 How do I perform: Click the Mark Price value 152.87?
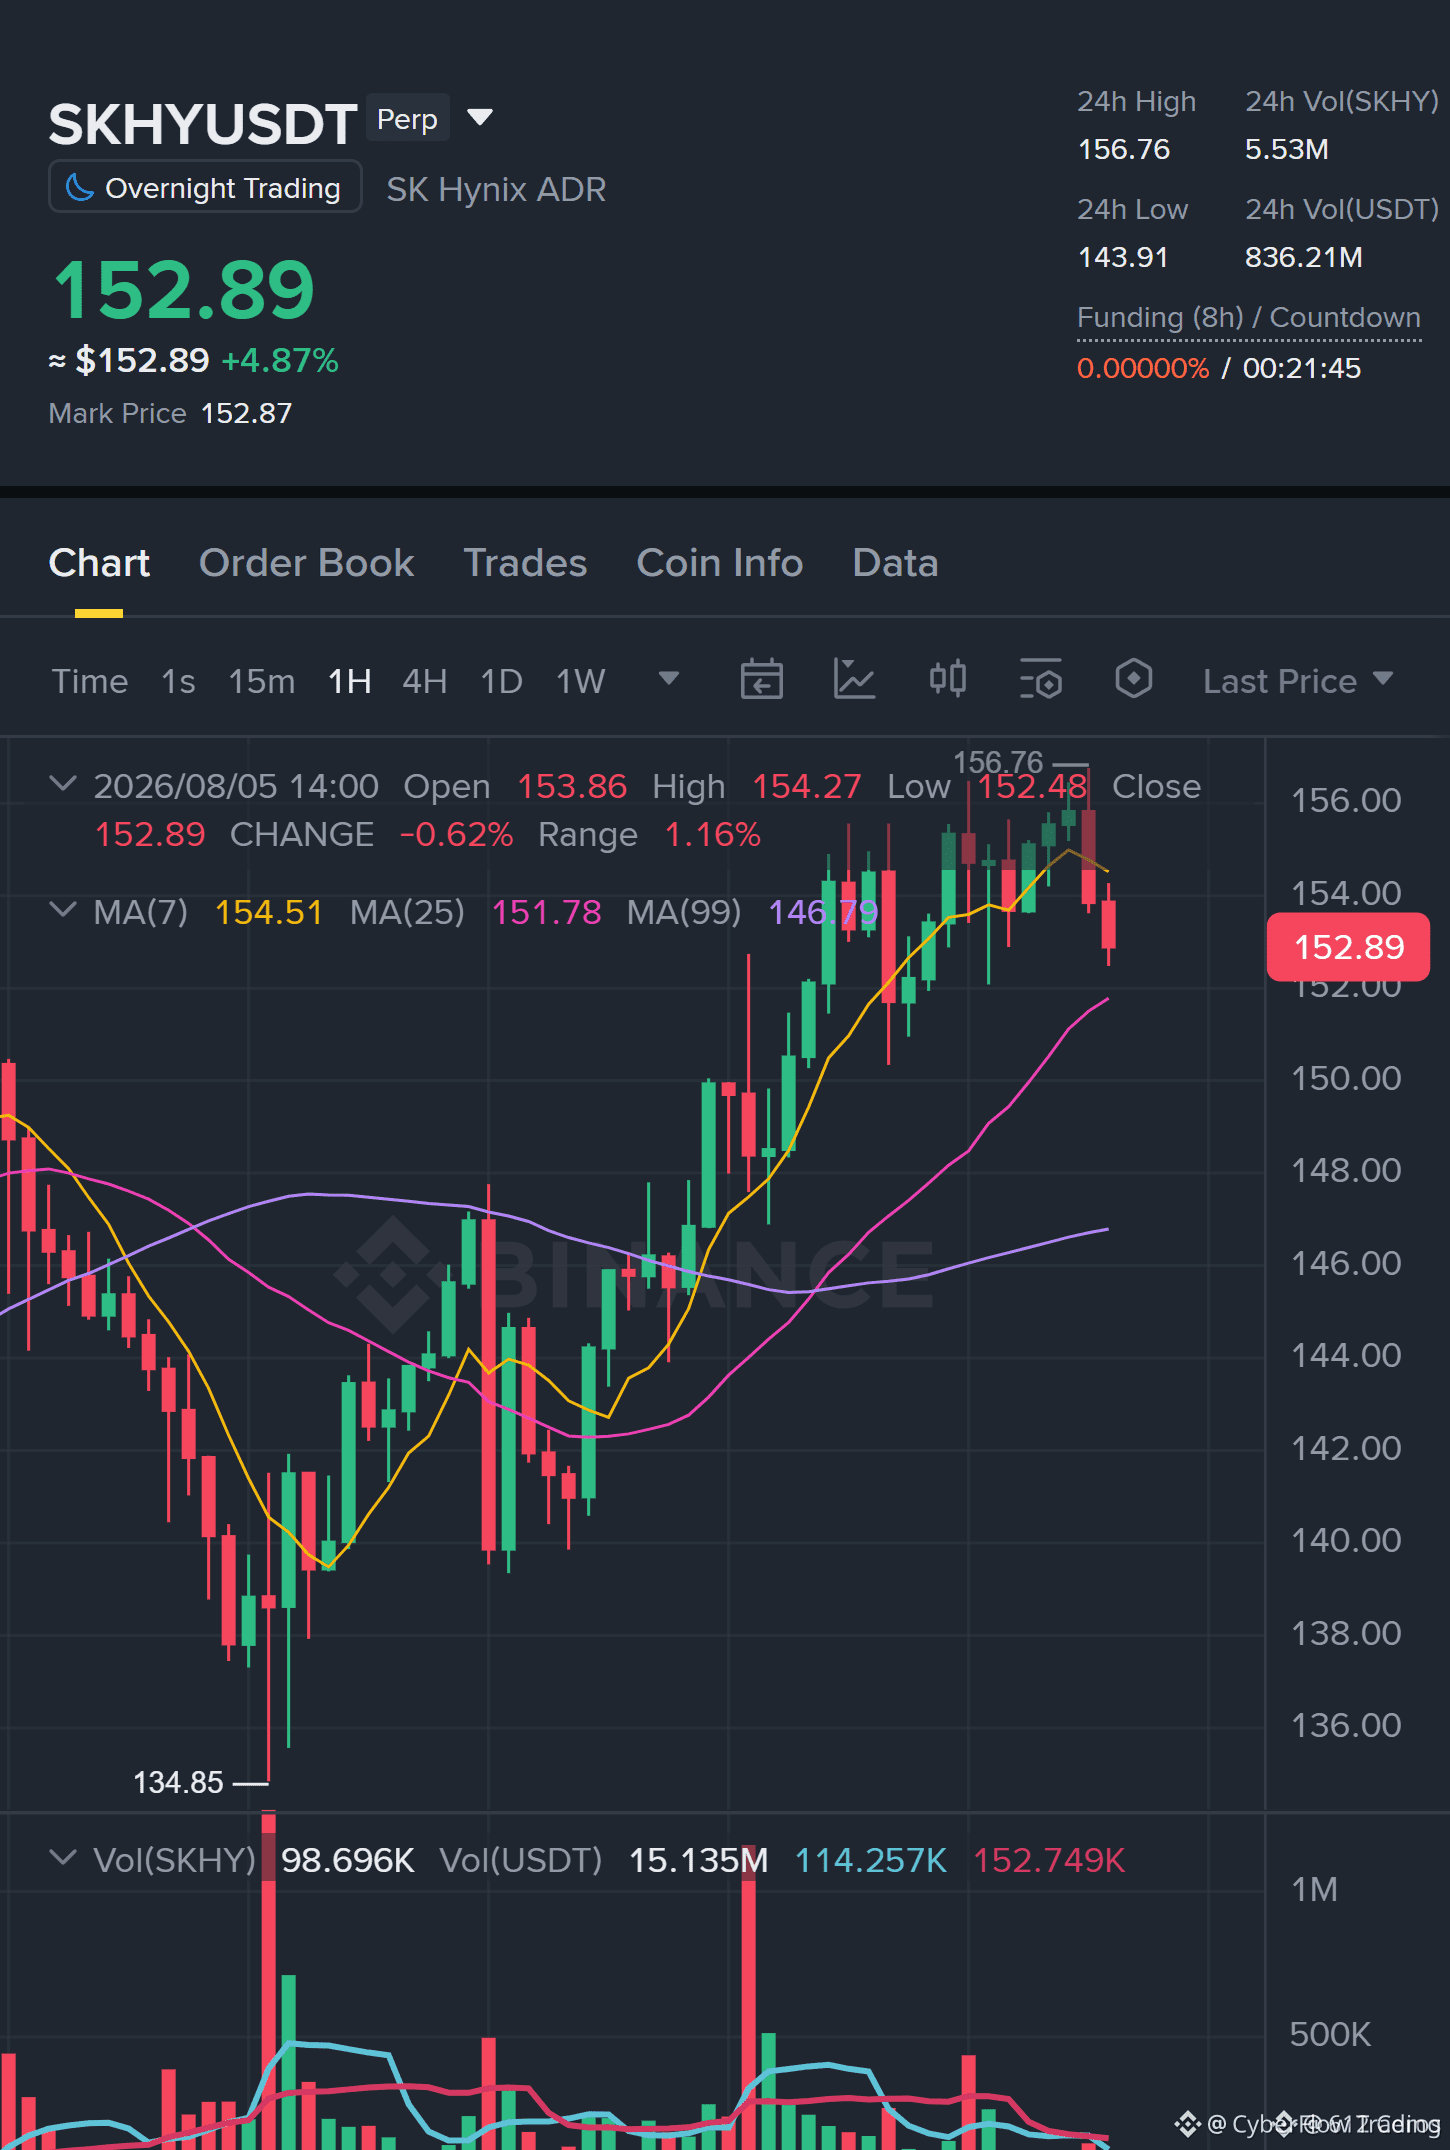[x=247, y=413]
